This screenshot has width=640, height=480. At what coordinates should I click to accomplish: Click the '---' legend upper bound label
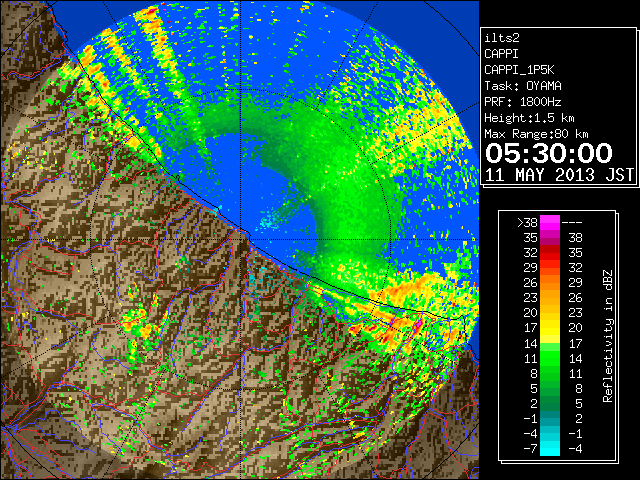point(572,223)
